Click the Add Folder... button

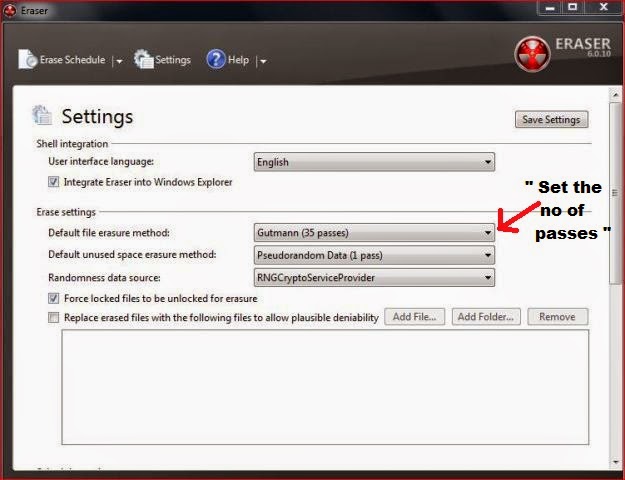(x=486, y=317)
